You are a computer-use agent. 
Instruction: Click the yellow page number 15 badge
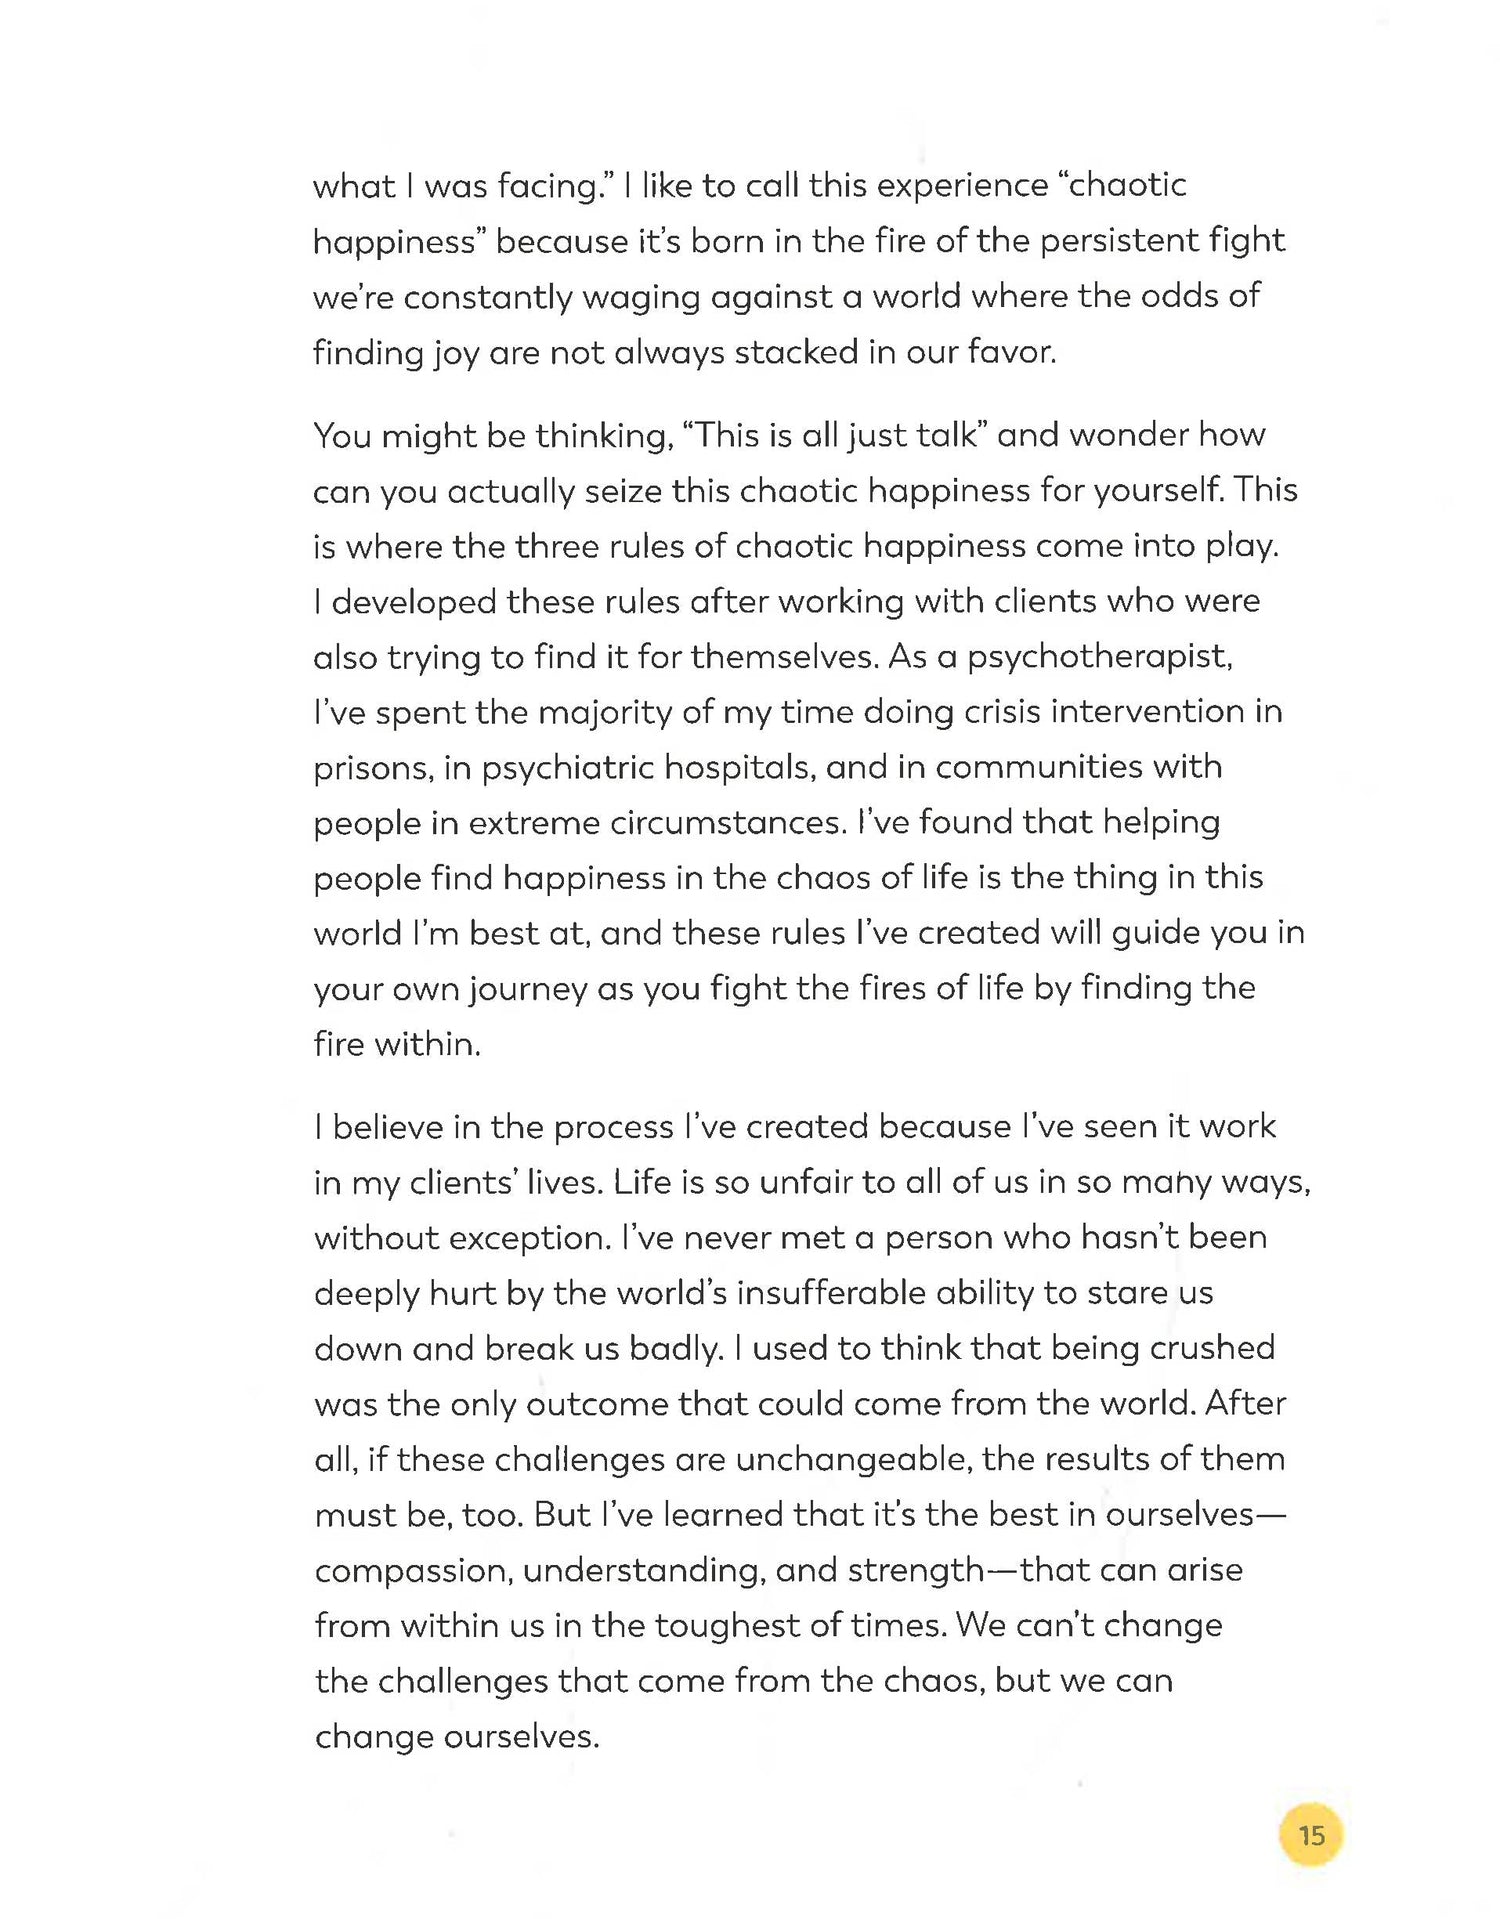coord(1310,1835)
